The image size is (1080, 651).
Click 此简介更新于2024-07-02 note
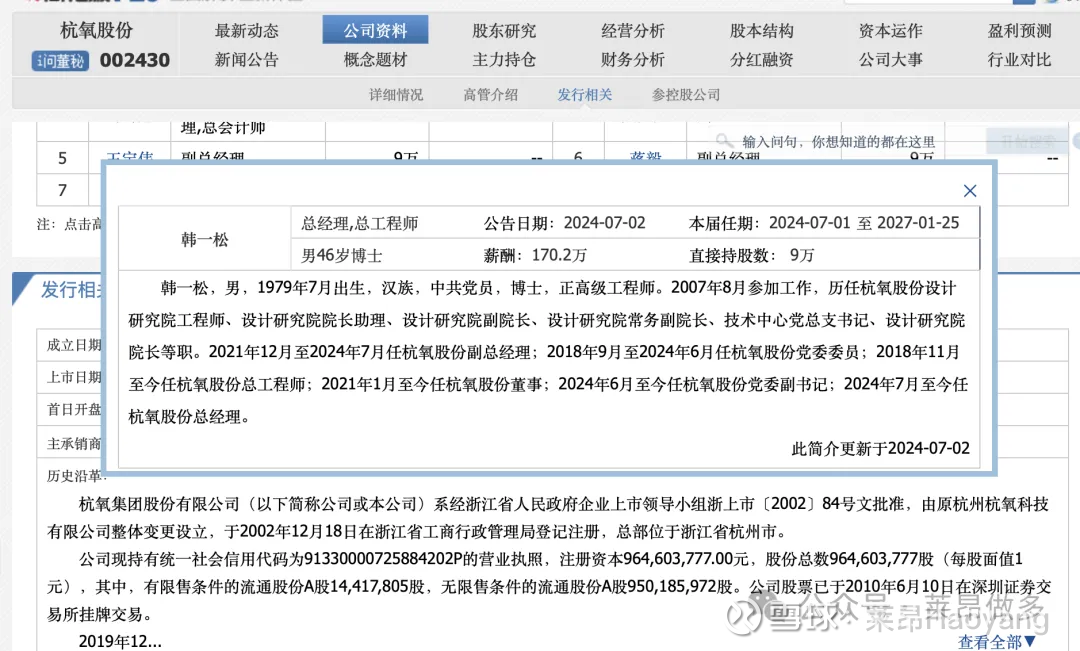(x=880, y=448)
